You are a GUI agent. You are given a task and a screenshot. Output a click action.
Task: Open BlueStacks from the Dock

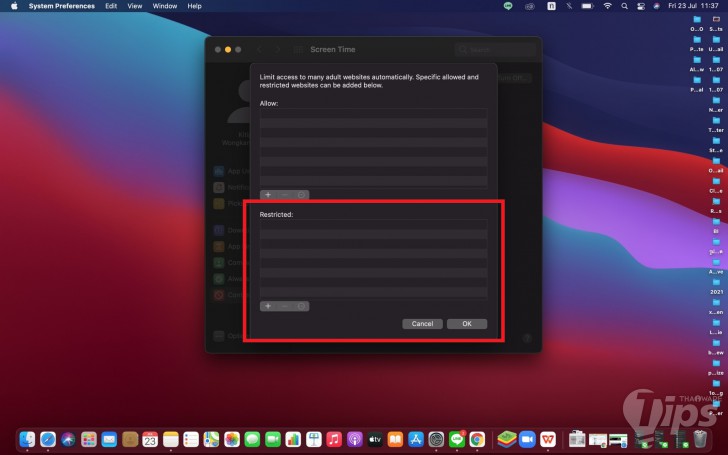(x=507, y=439)
